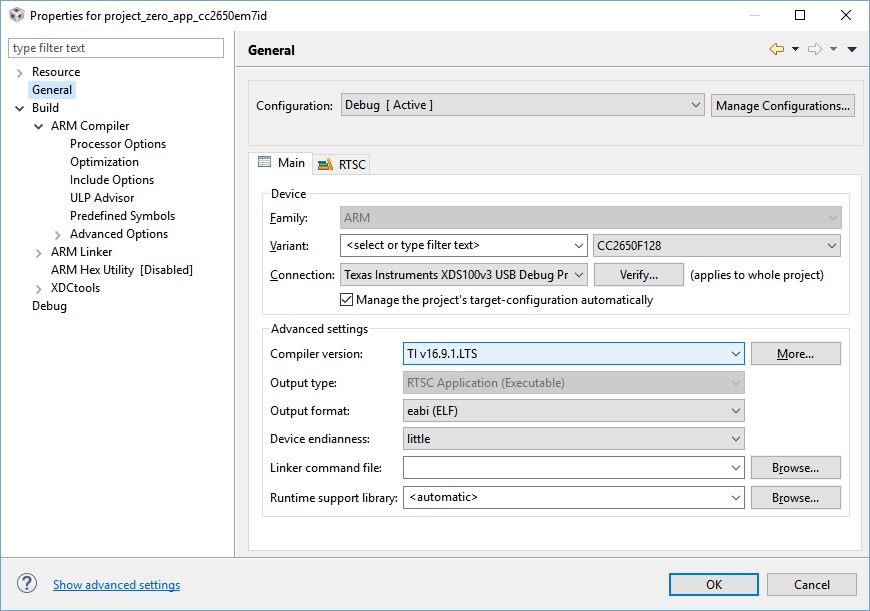This screenshot has width=870, height=611.
Task: Expand the Advanced Options node
Action: tap(58, 234)
